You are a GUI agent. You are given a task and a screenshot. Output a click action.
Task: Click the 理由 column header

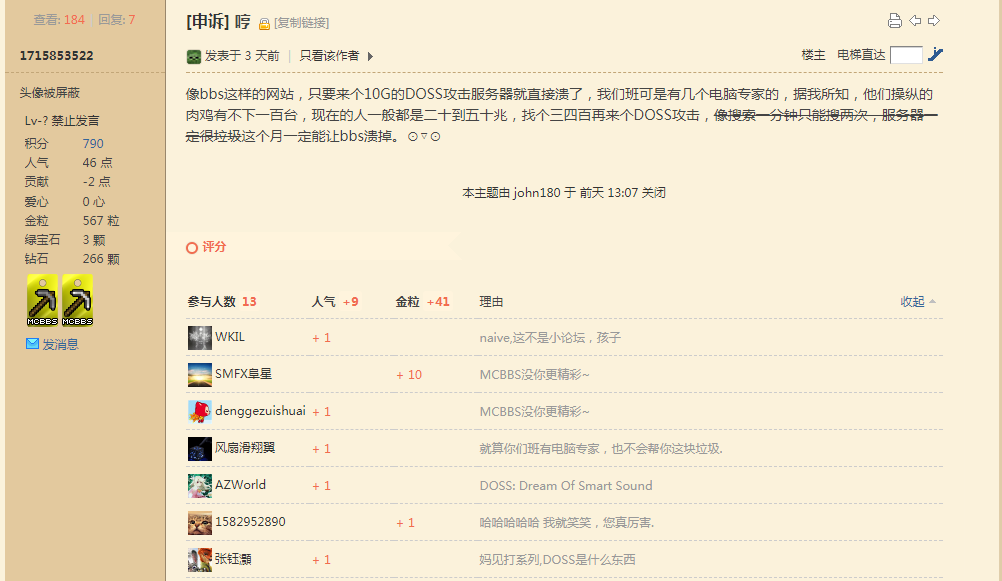[x=491, y=302]
